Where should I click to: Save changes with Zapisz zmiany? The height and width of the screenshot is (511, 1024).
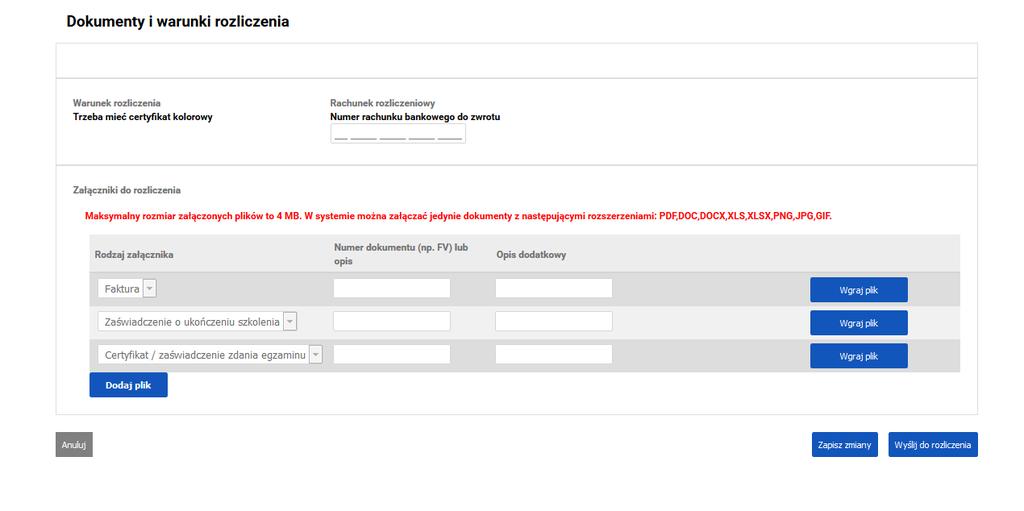[844, 444]
